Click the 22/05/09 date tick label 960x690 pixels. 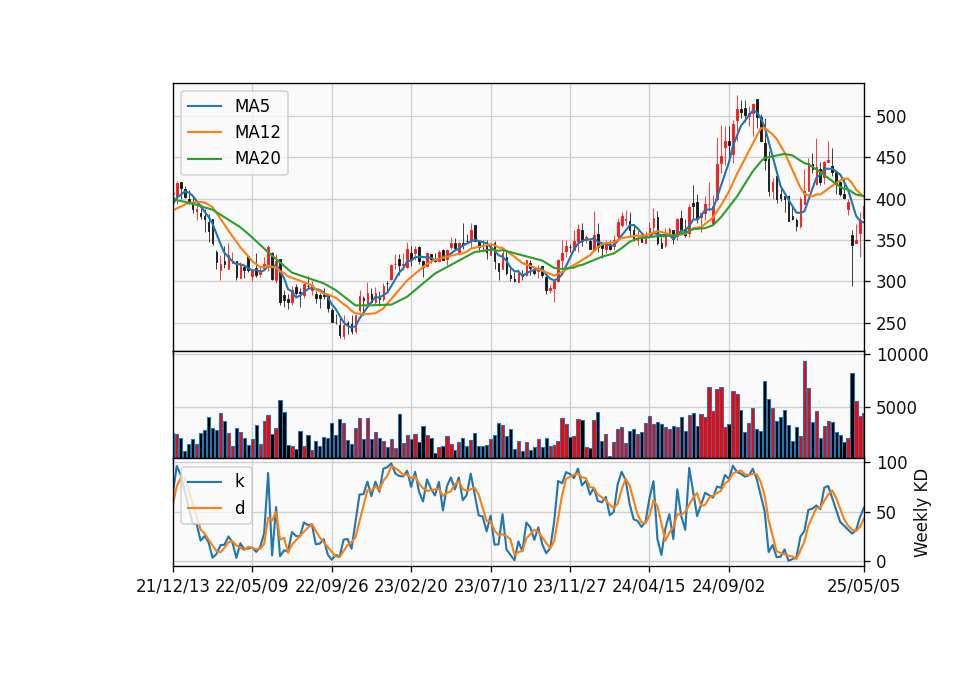(252, 586)
